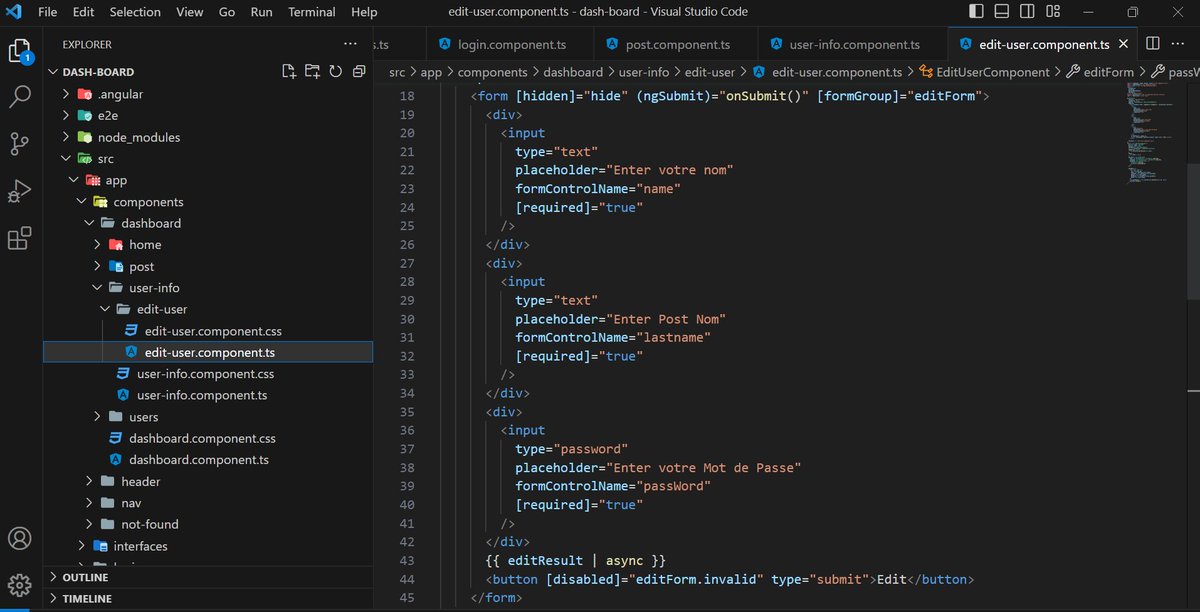Switch to post.component.ts tab
The image size is (1200, 612).
677,44
